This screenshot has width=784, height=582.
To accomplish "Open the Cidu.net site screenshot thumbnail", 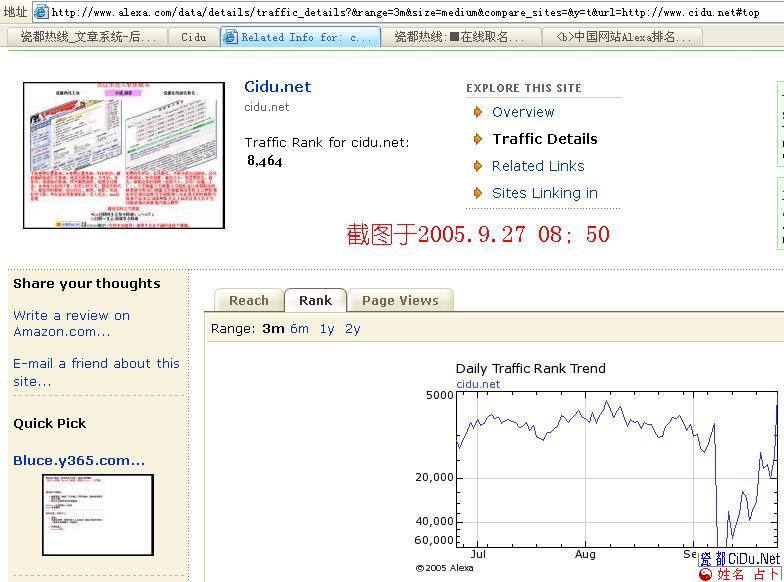I will 124,155.
